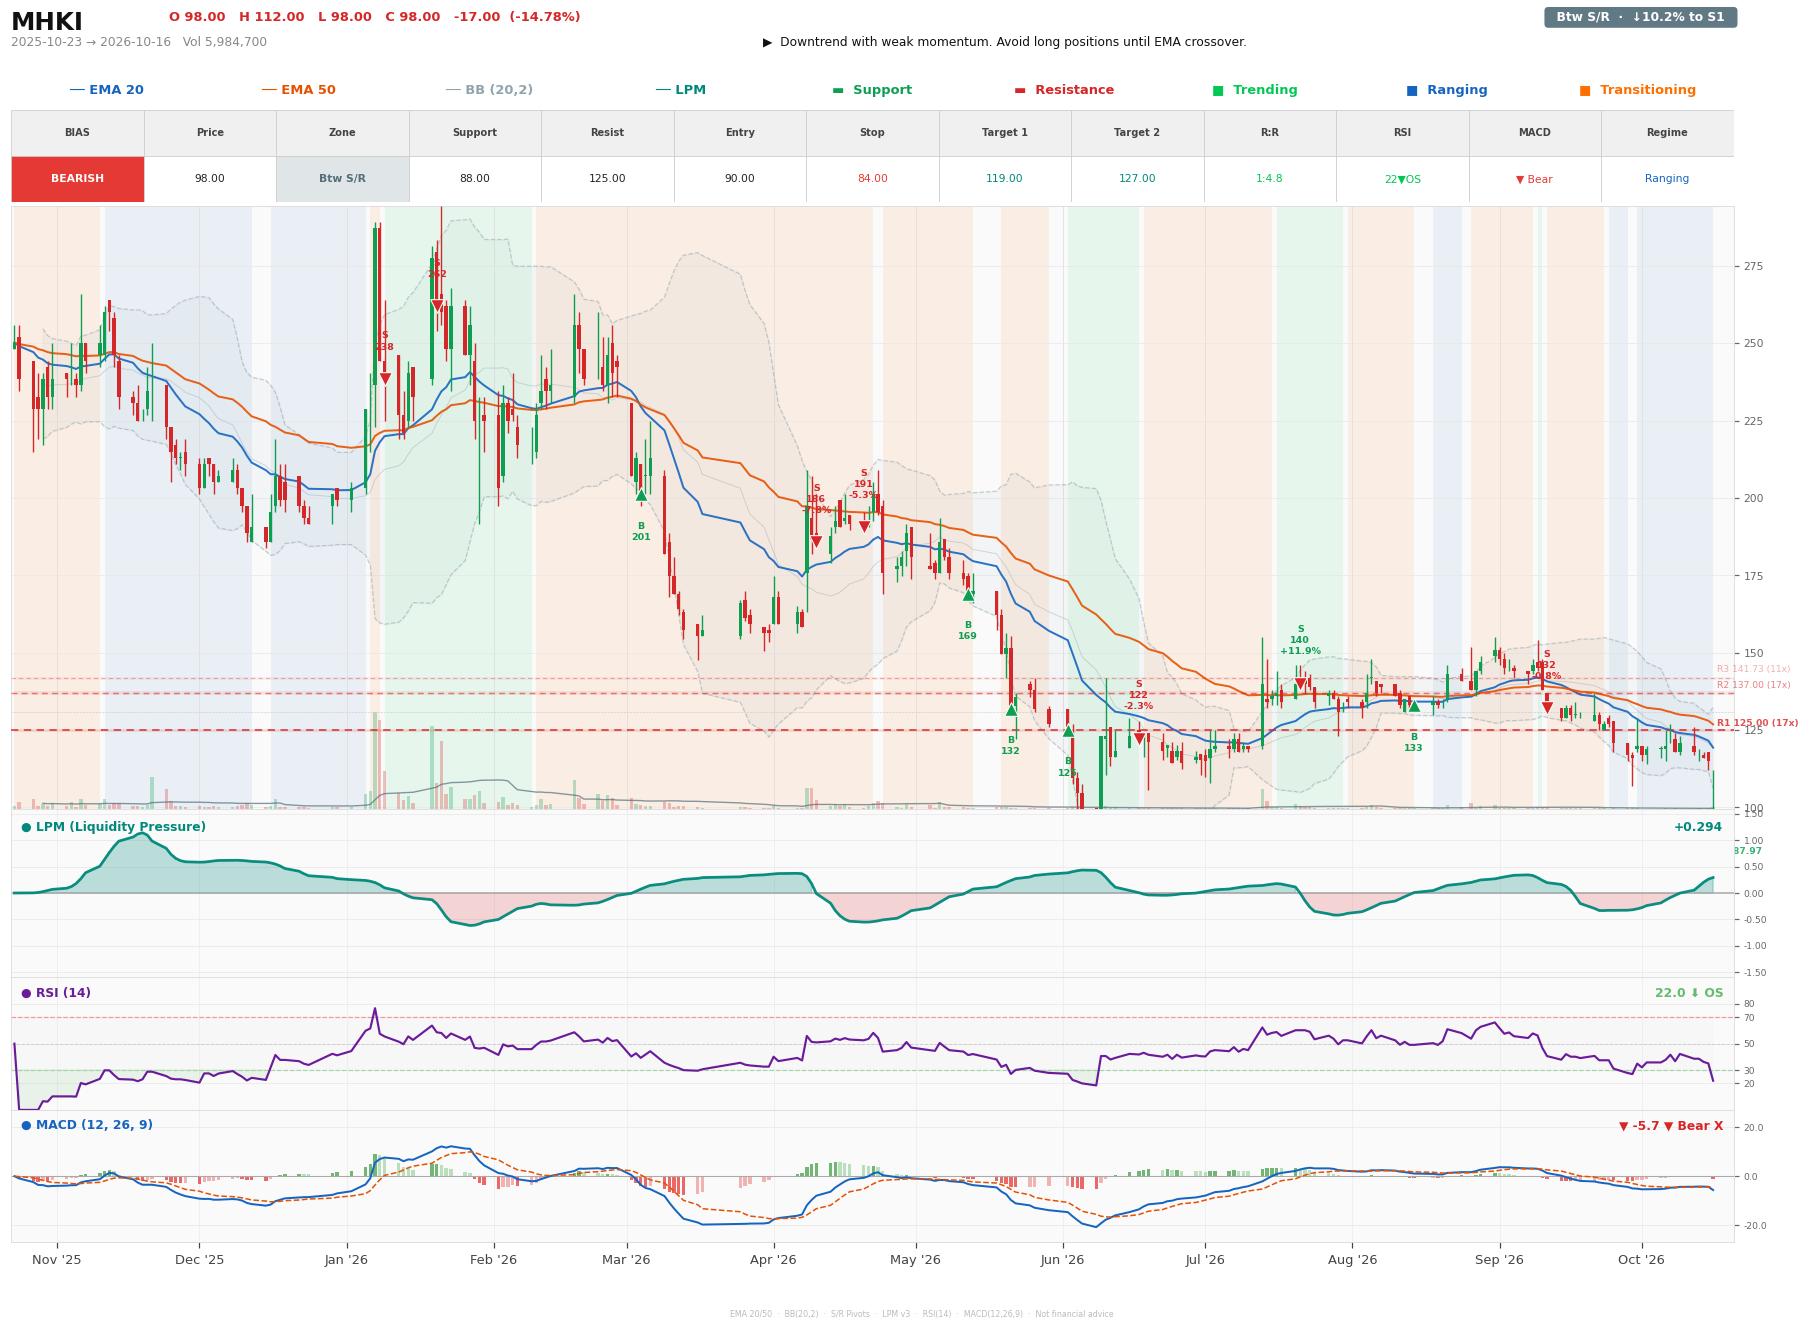
Task: Click the Mar '26 date axis label
Action: click(x=626, y=1260)
